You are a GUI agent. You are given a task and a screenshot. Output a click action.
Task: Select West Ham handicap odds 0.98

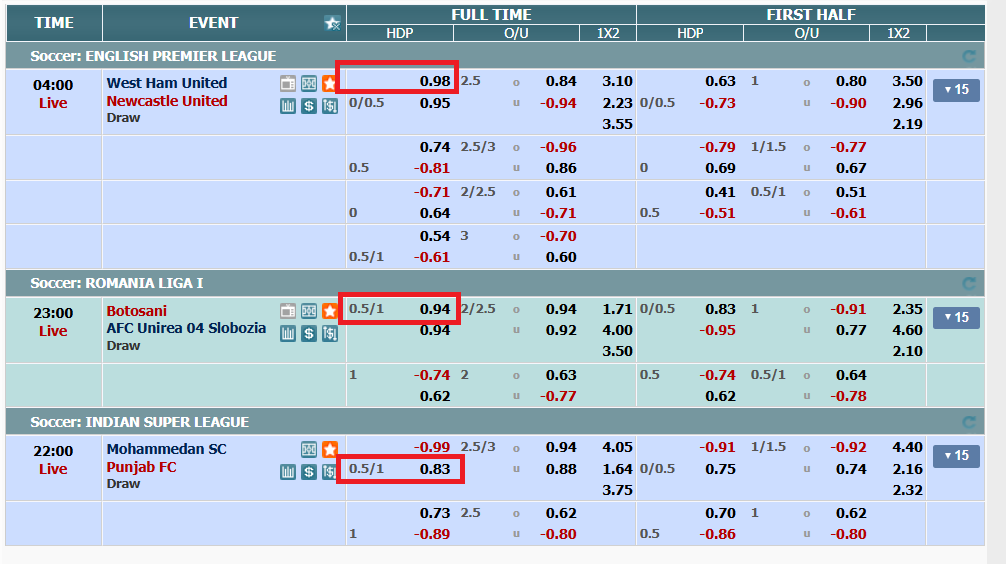(435, 82)
